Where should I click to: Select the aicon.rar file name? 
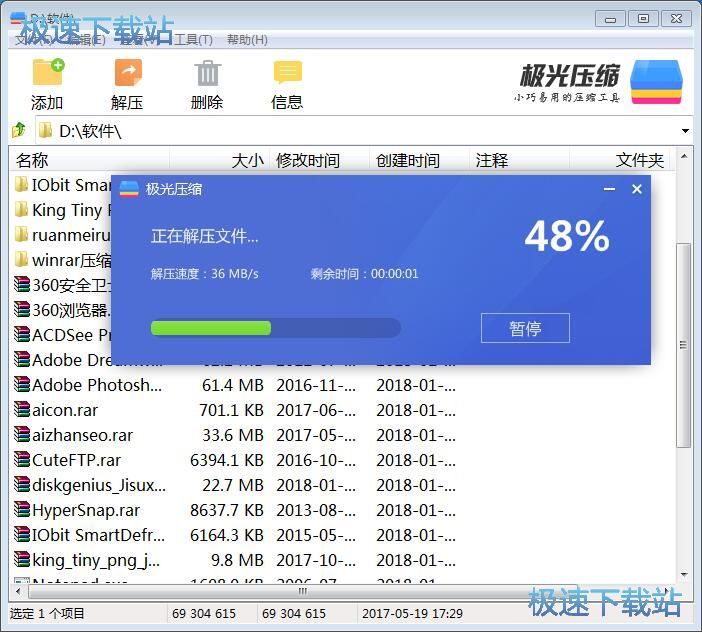65,410
